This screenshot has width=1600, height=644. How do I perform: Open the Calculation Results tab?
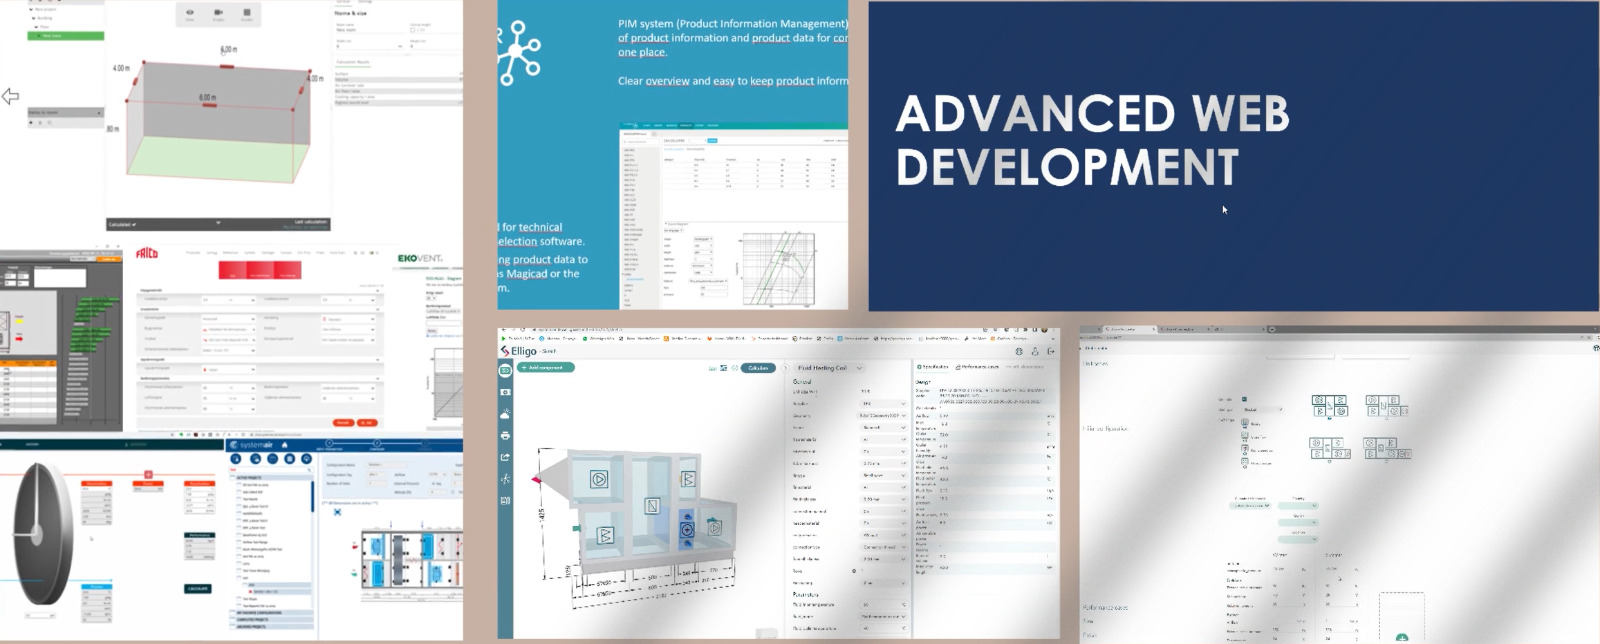(x=353, y=62)
